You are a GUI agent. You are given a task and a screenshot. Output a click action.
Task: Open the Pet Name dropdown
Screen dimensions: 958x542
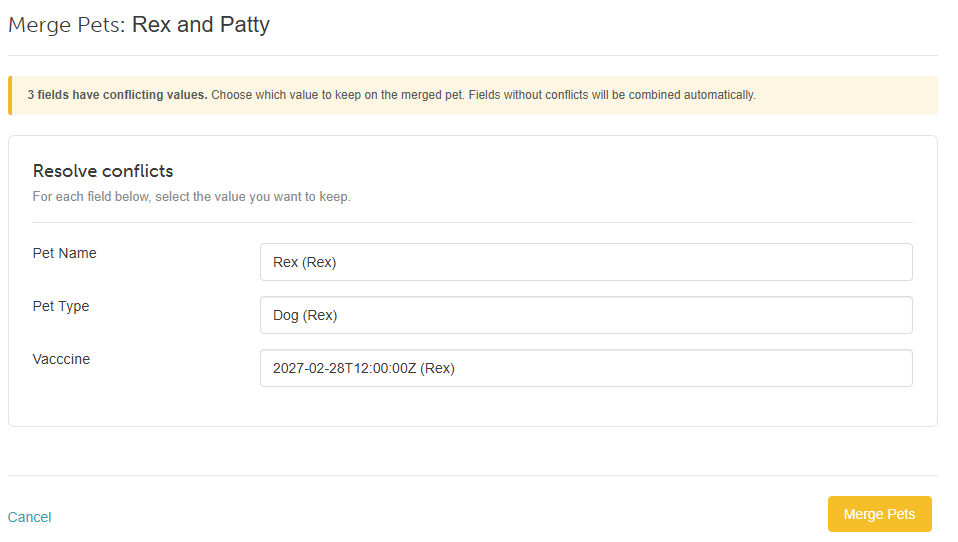click(586, 262)
